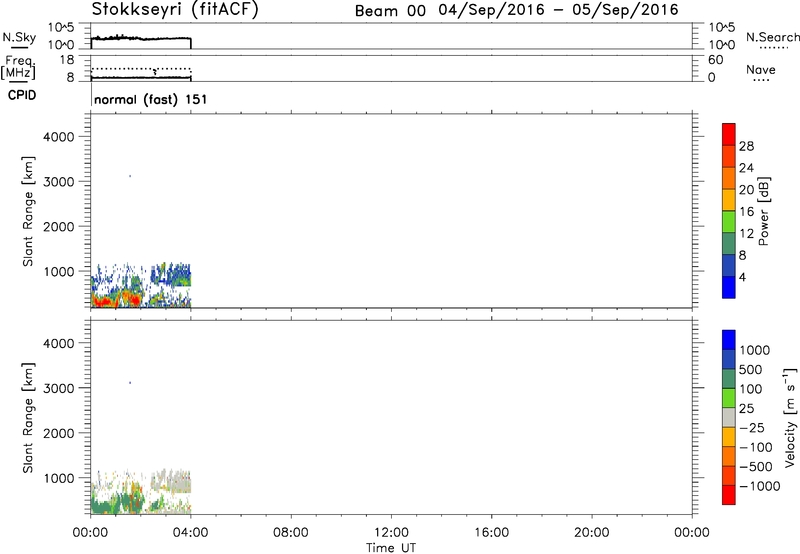
Task: Click the 20:00 time axis label
Action: click(591, 533)
